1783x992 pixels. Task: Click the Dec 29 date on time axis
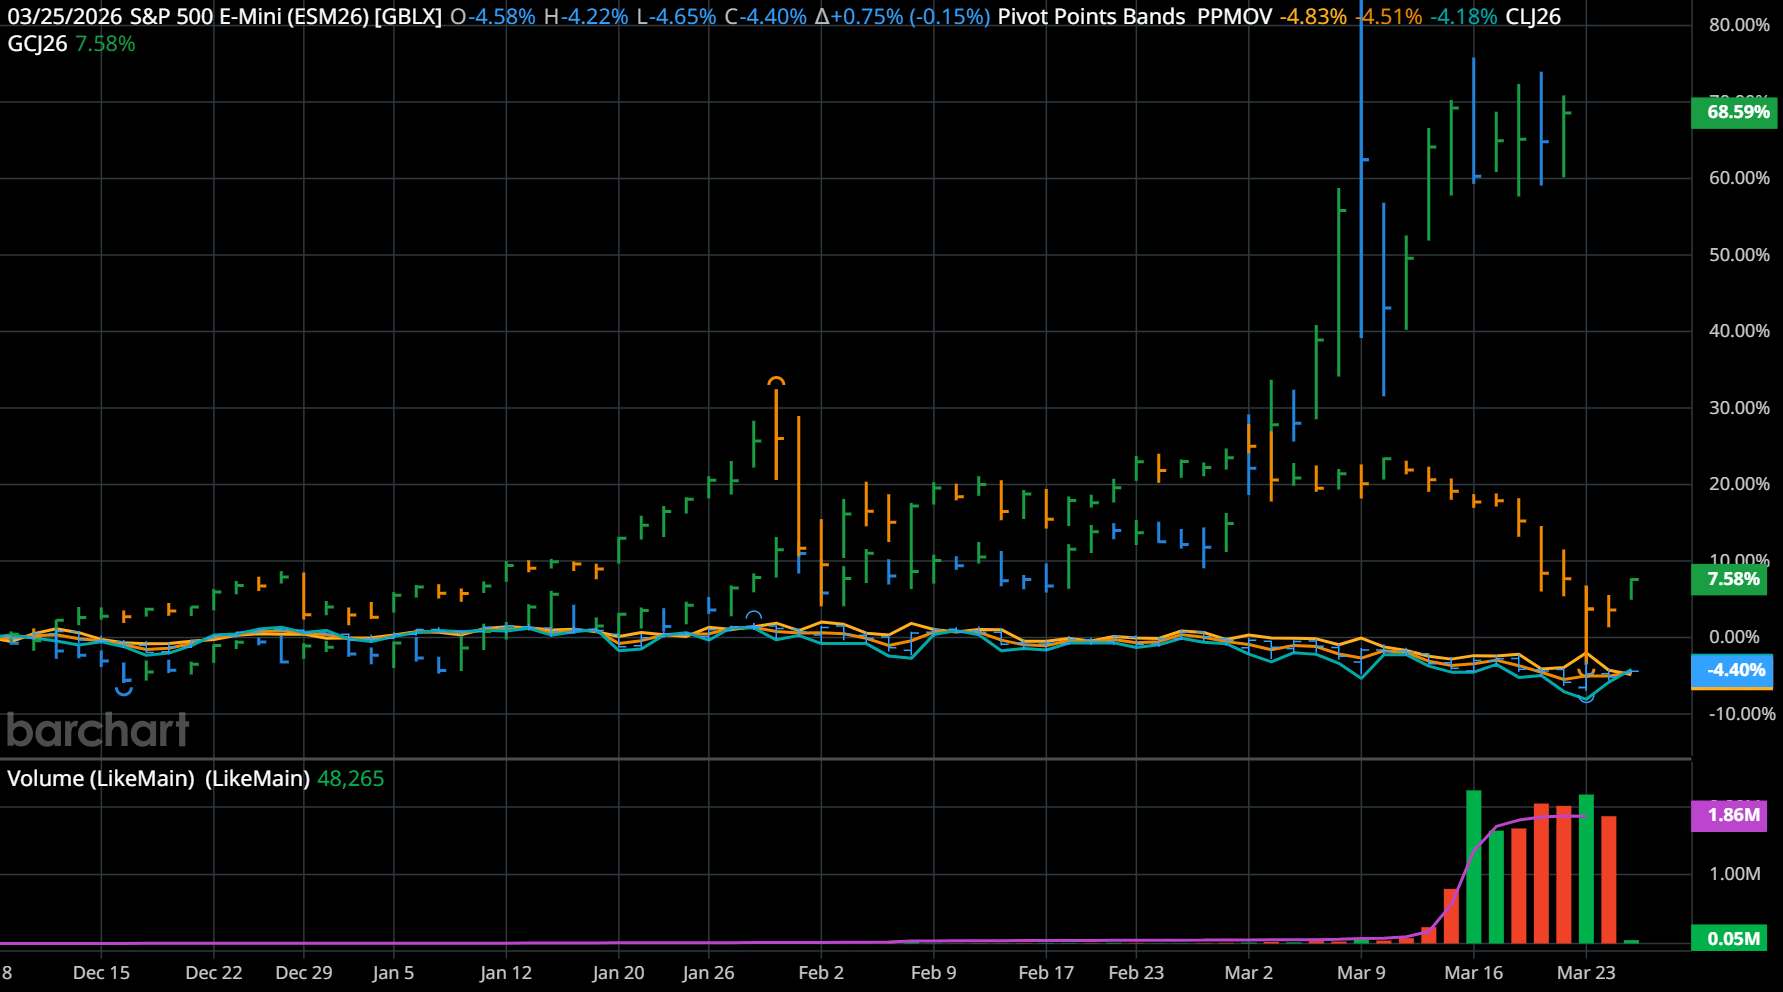click(304, 973)
